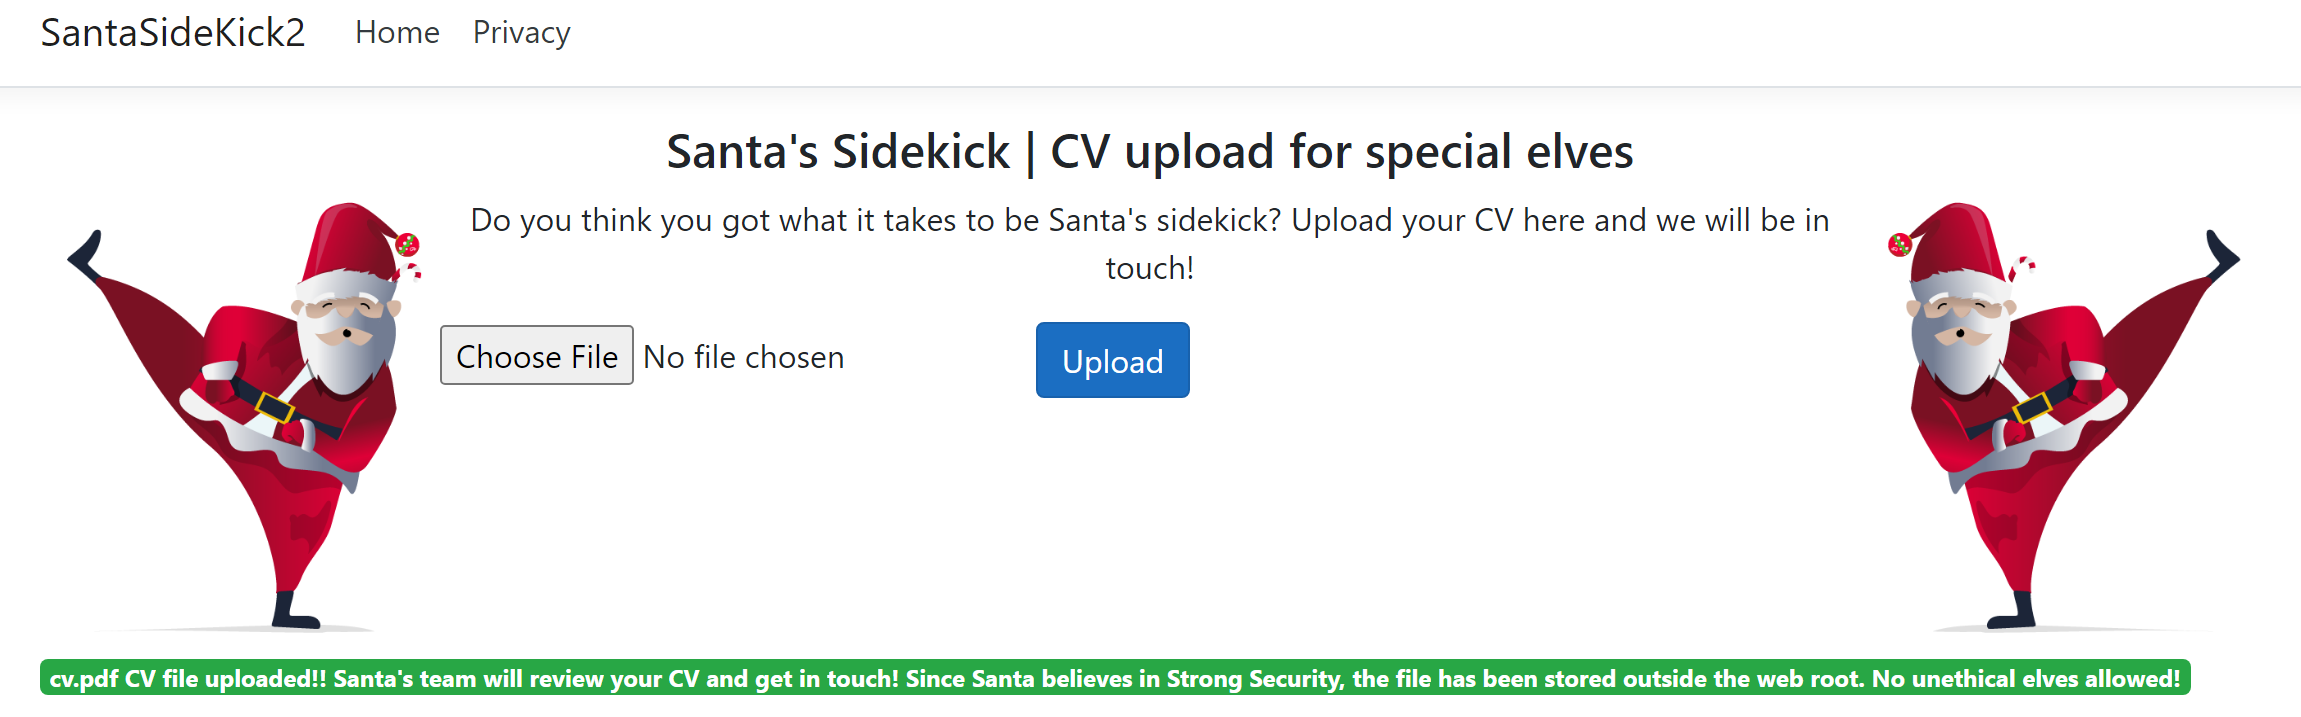
Task: Click the green upload success banner
Action: pos(1114,678)
